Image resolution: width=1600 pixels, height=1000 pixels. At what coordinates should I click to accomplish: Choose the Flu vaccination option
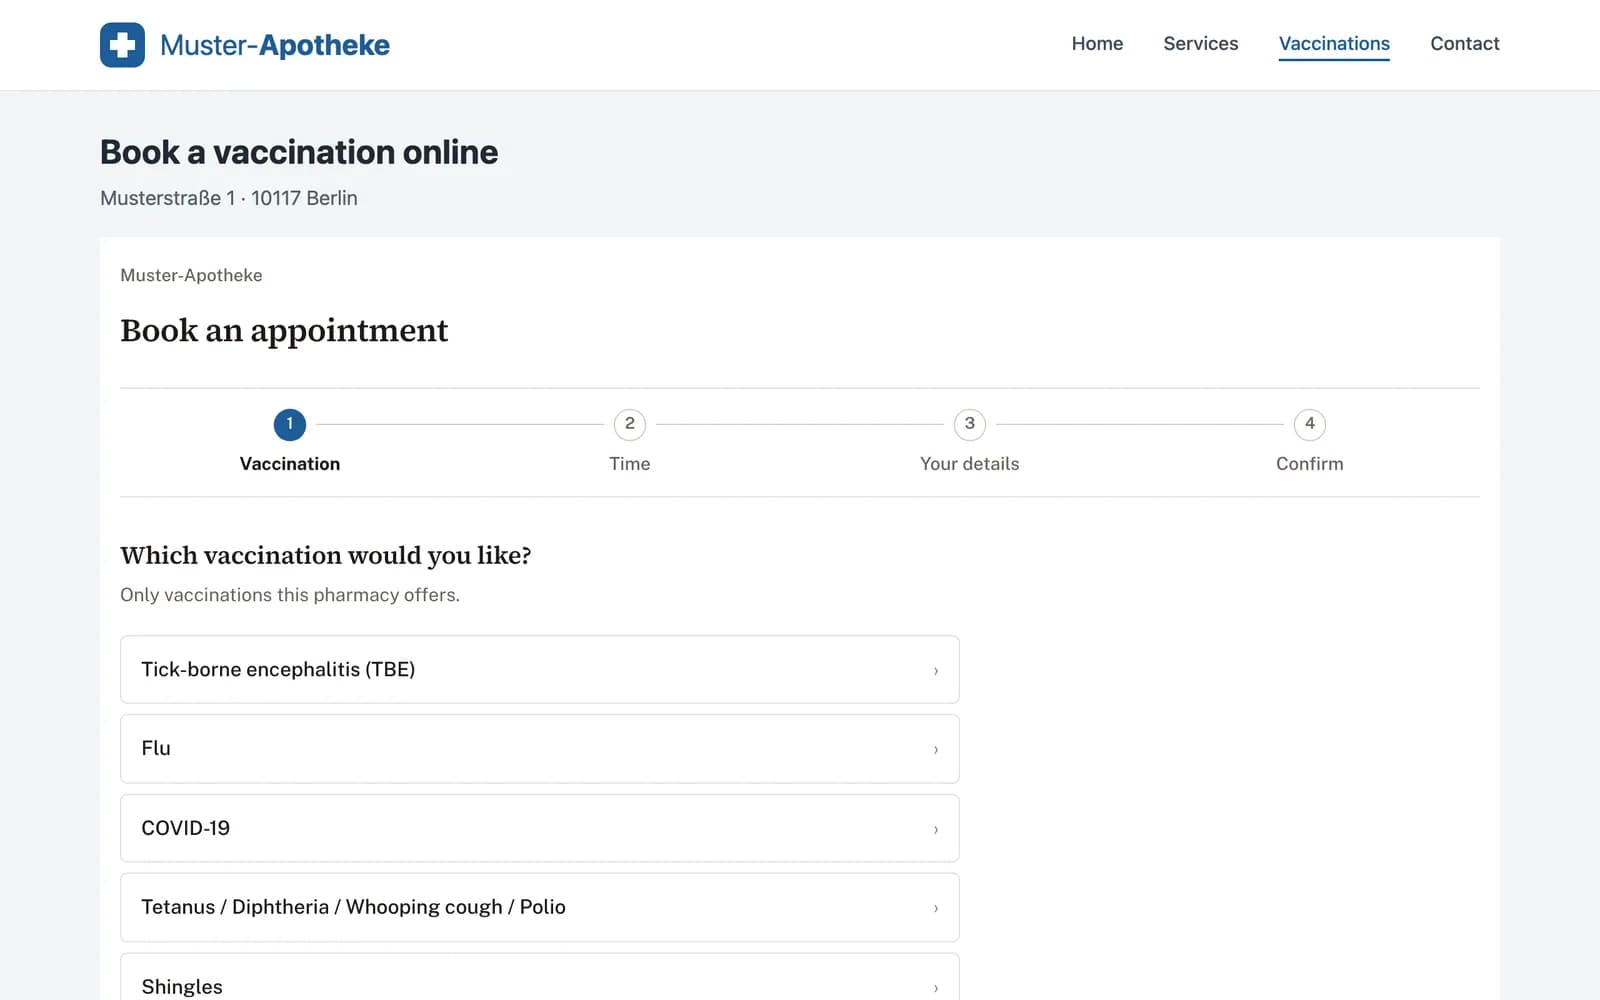[540, 749]
